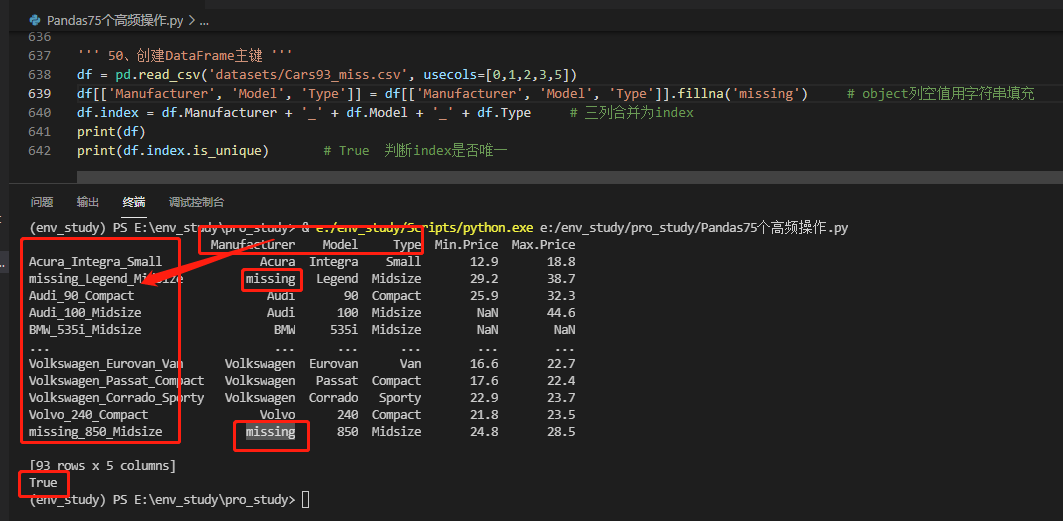The height and width of the screenshot is (521, 1063).
Task: Click the 12.9 Min.Price value
Action: (484, 262)
